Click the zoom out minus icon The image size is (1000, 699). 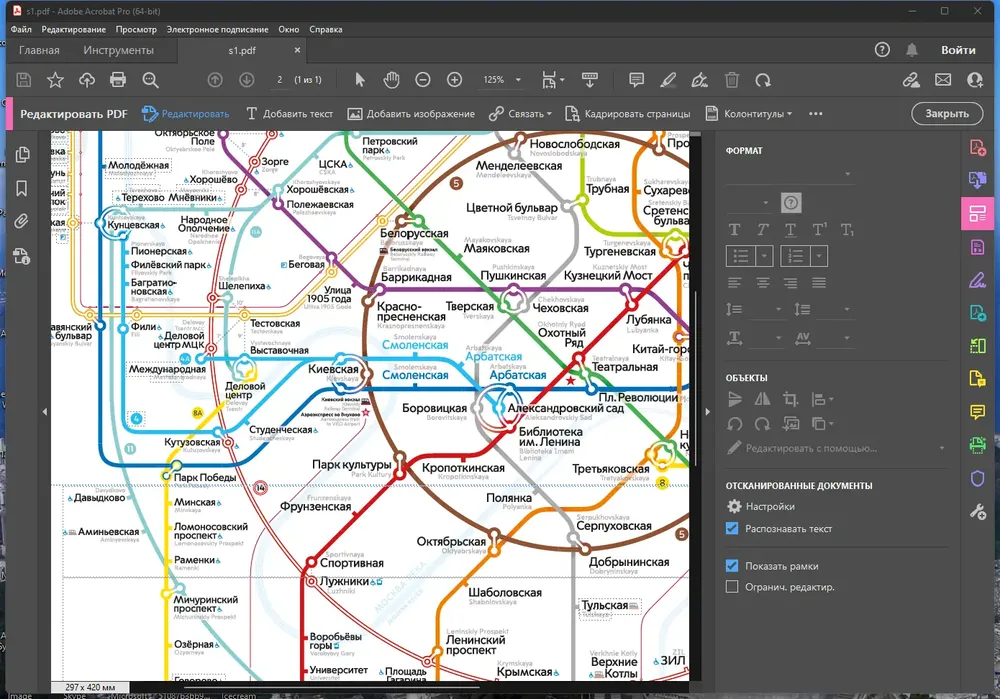(x=423, y=80)
